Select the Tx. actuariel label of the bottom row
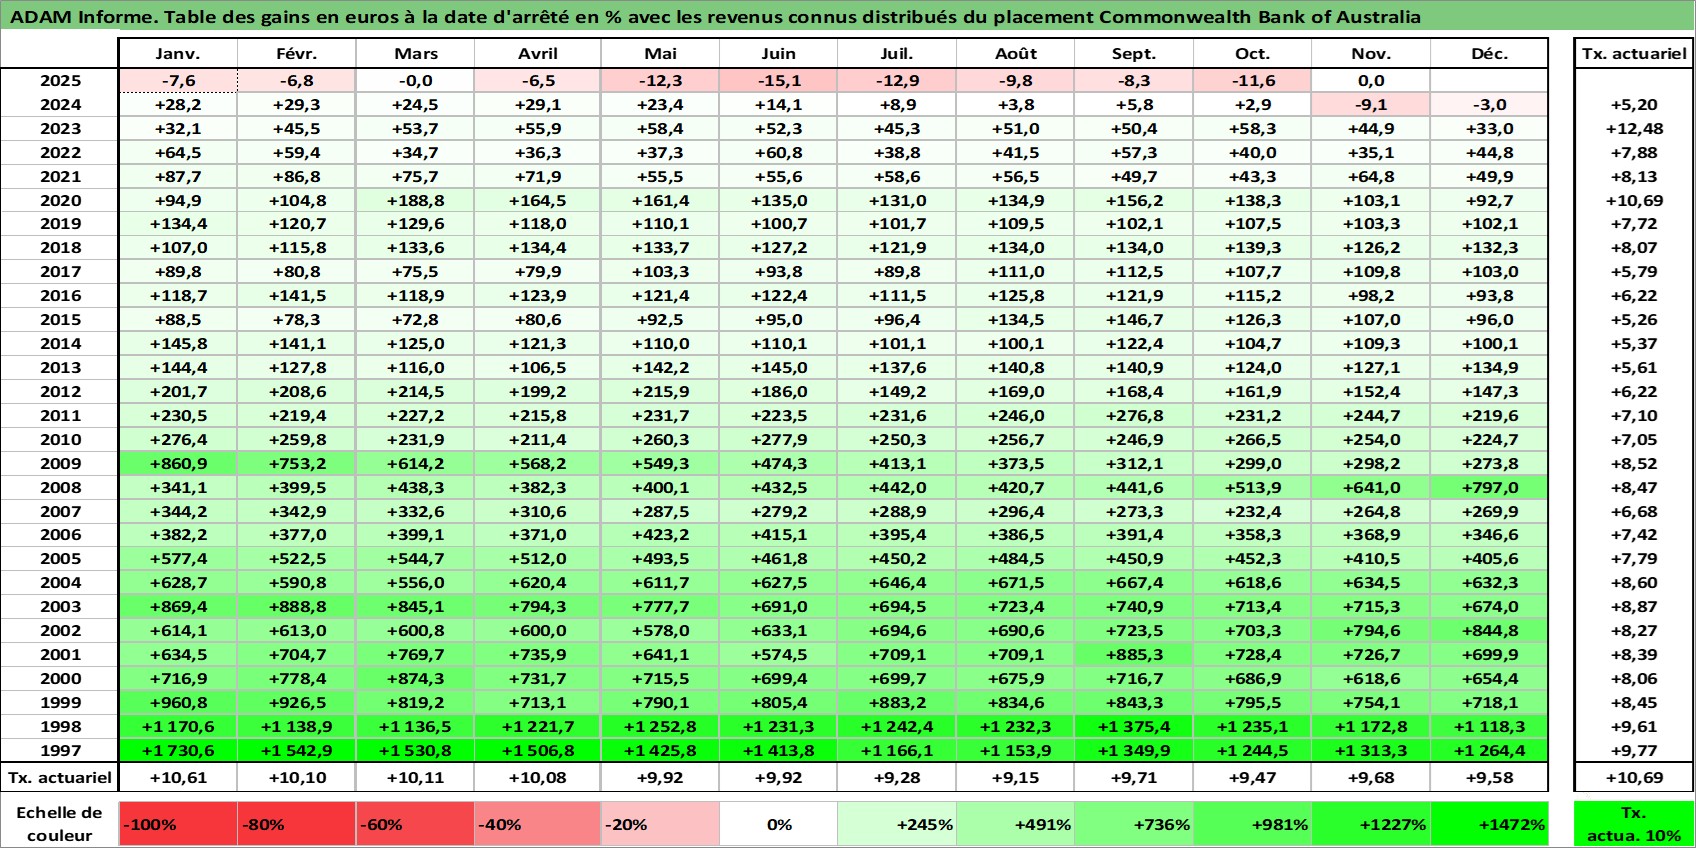Viewport: 1696px width, 848px height. click(60, 777)
